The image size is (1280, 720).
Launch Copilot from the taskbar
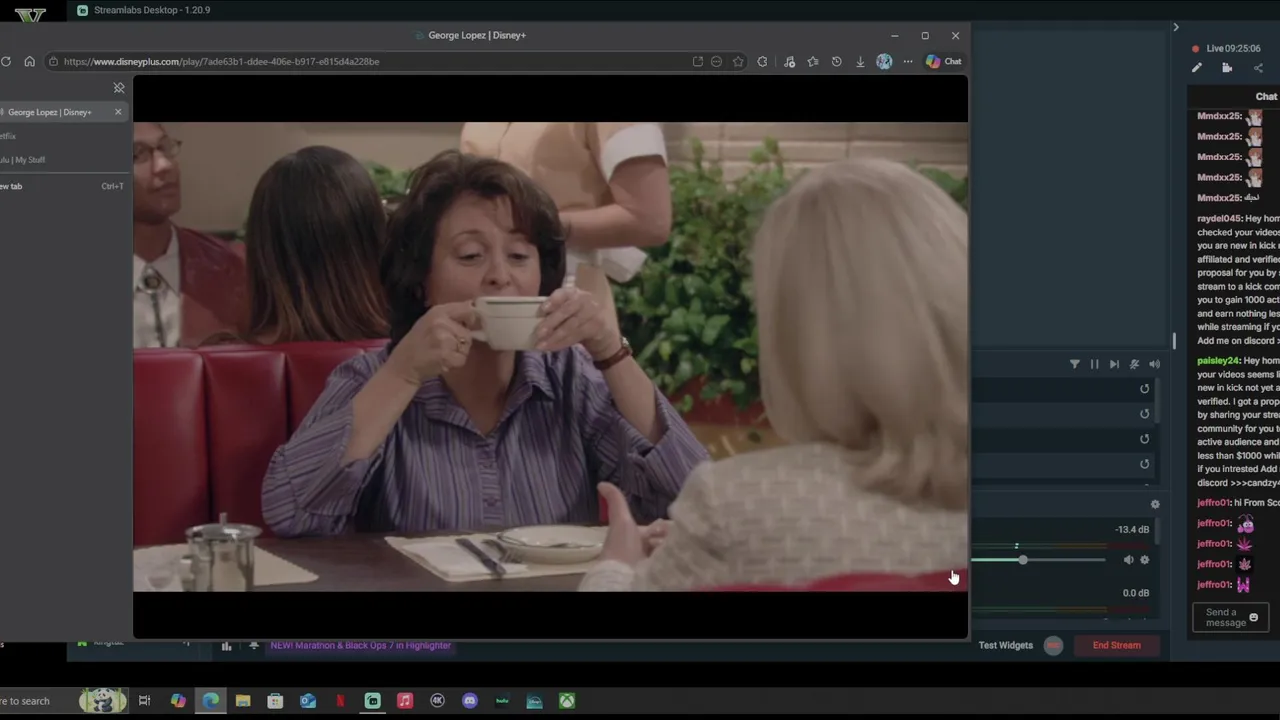(x=178, y=701)
